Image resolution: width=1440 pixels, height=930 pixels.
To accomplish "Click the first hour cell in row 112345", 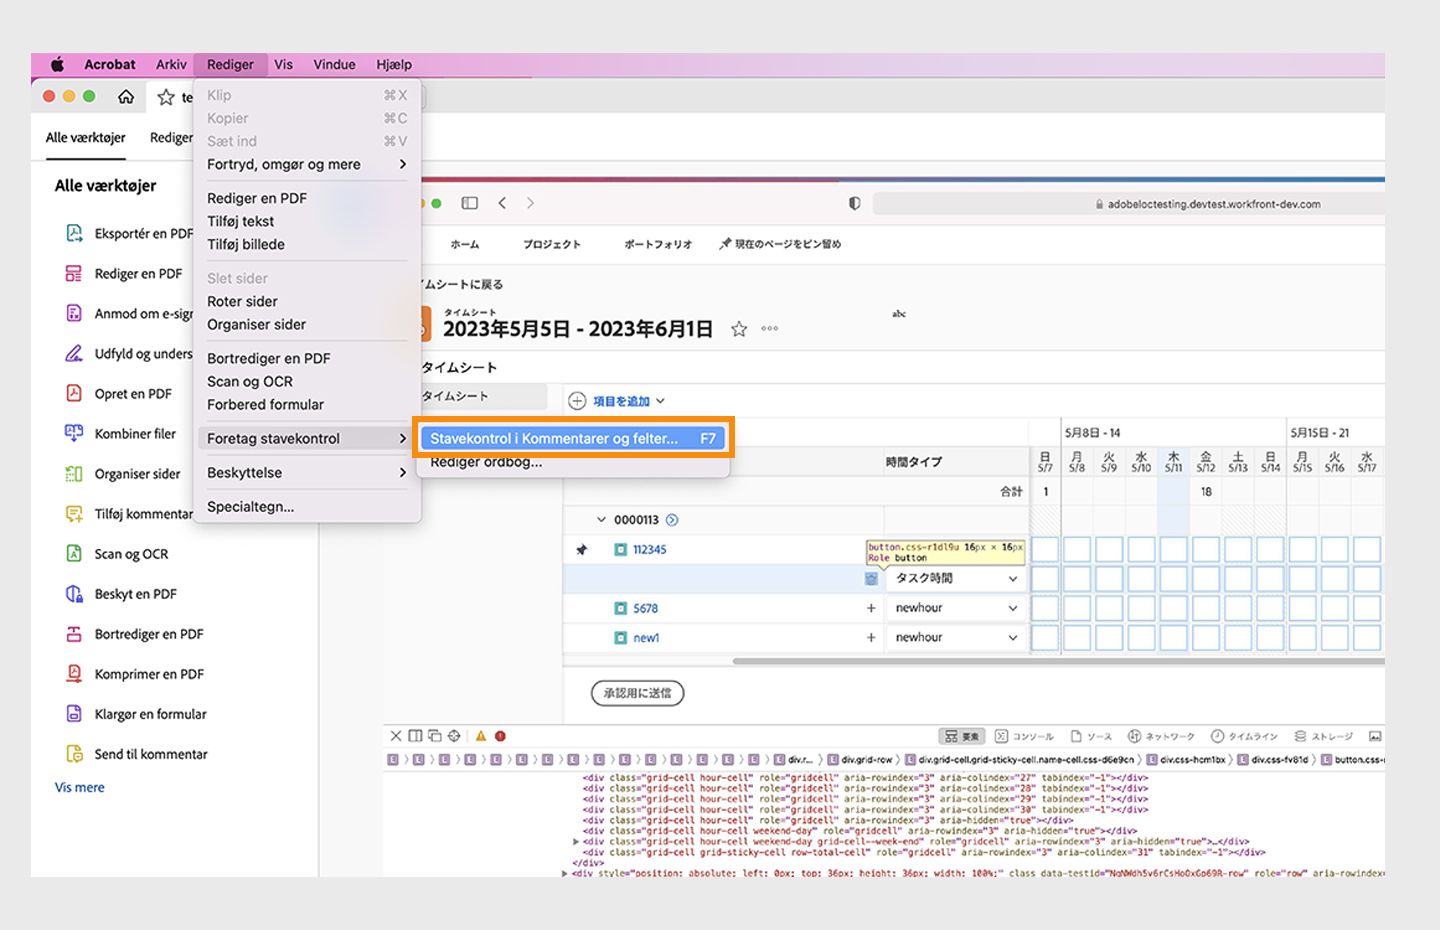I will click(1044, 549).
